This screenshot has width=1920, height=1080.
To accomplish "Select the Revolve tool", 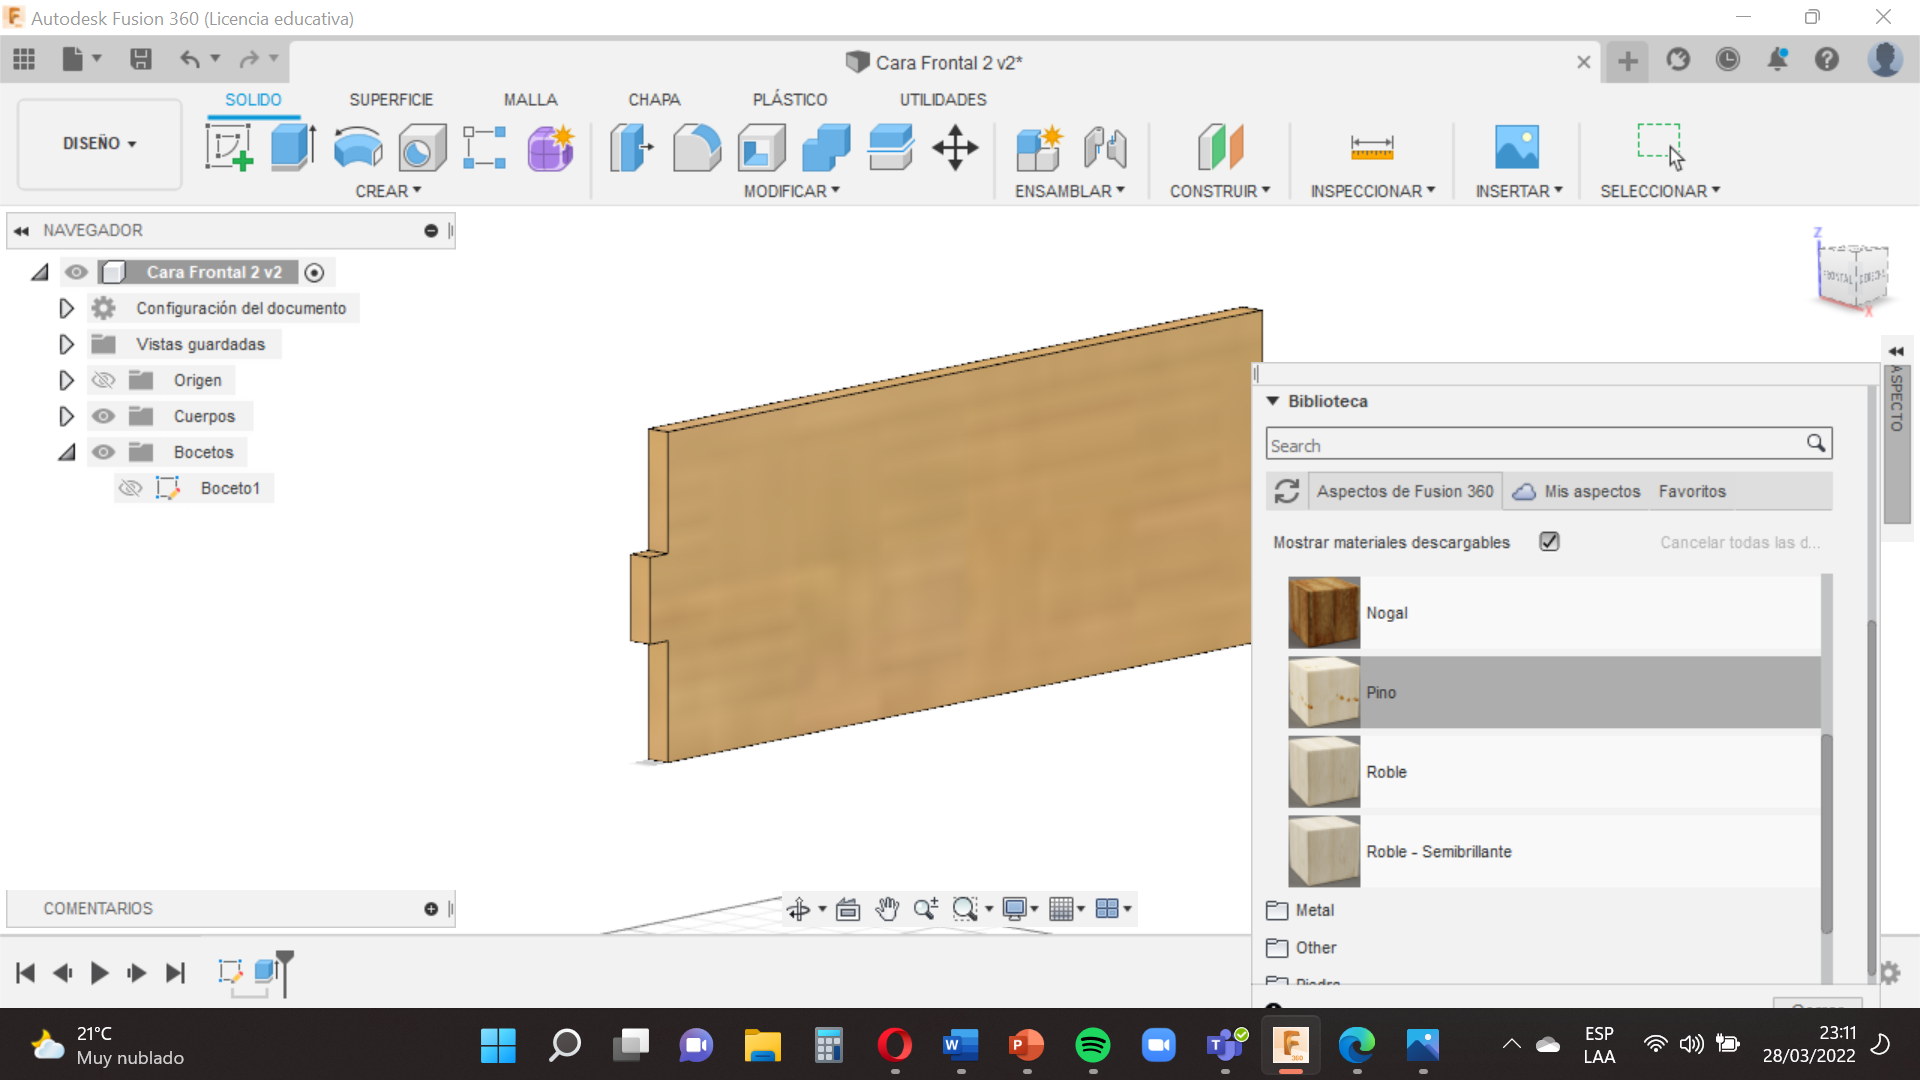I will [358, 147].
